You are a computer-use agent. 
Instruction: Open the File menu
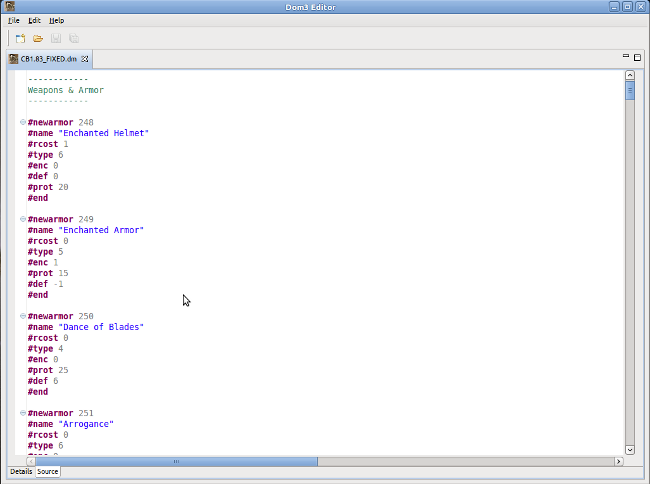(14, 20)
